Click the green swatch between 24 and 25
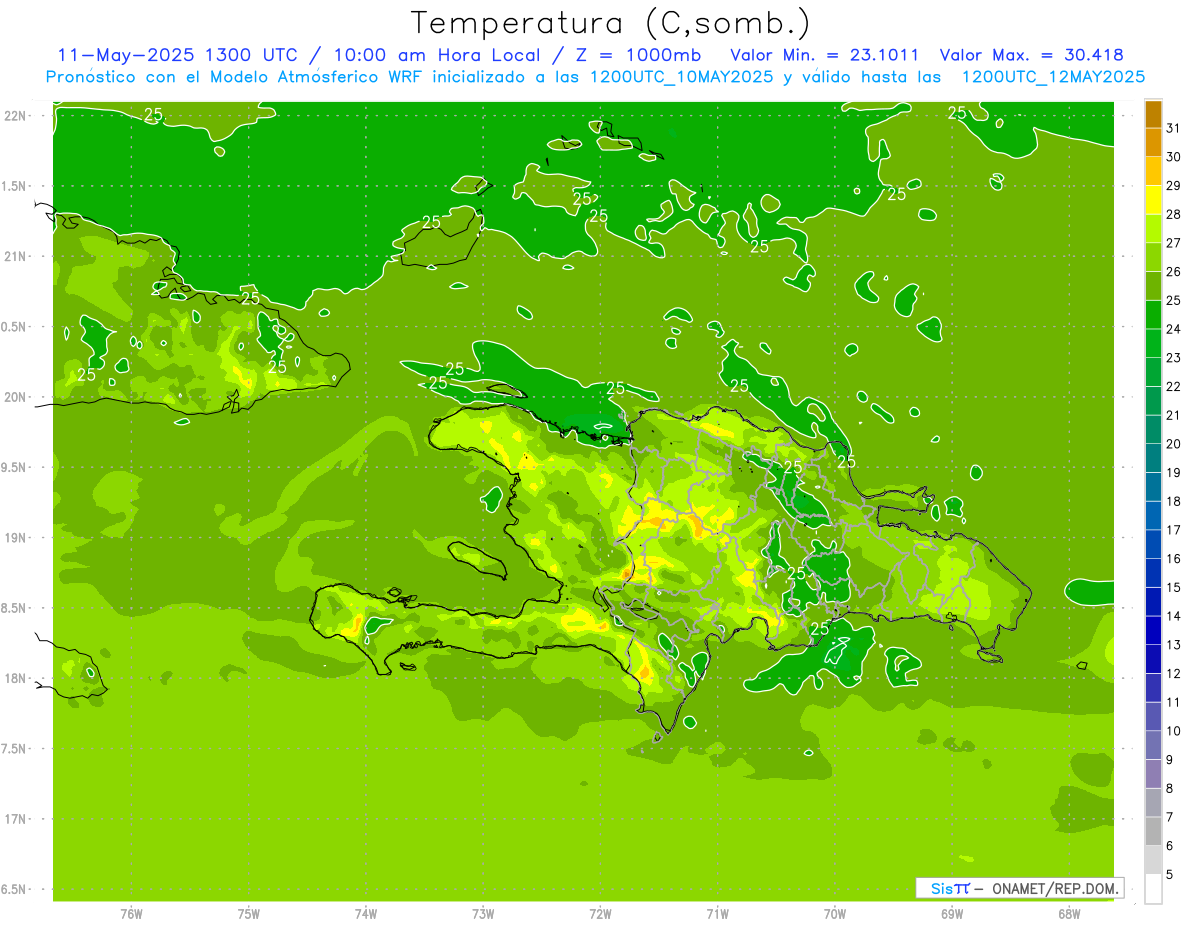This screenshot has height=927, width=1200. tap(1153, 315)
